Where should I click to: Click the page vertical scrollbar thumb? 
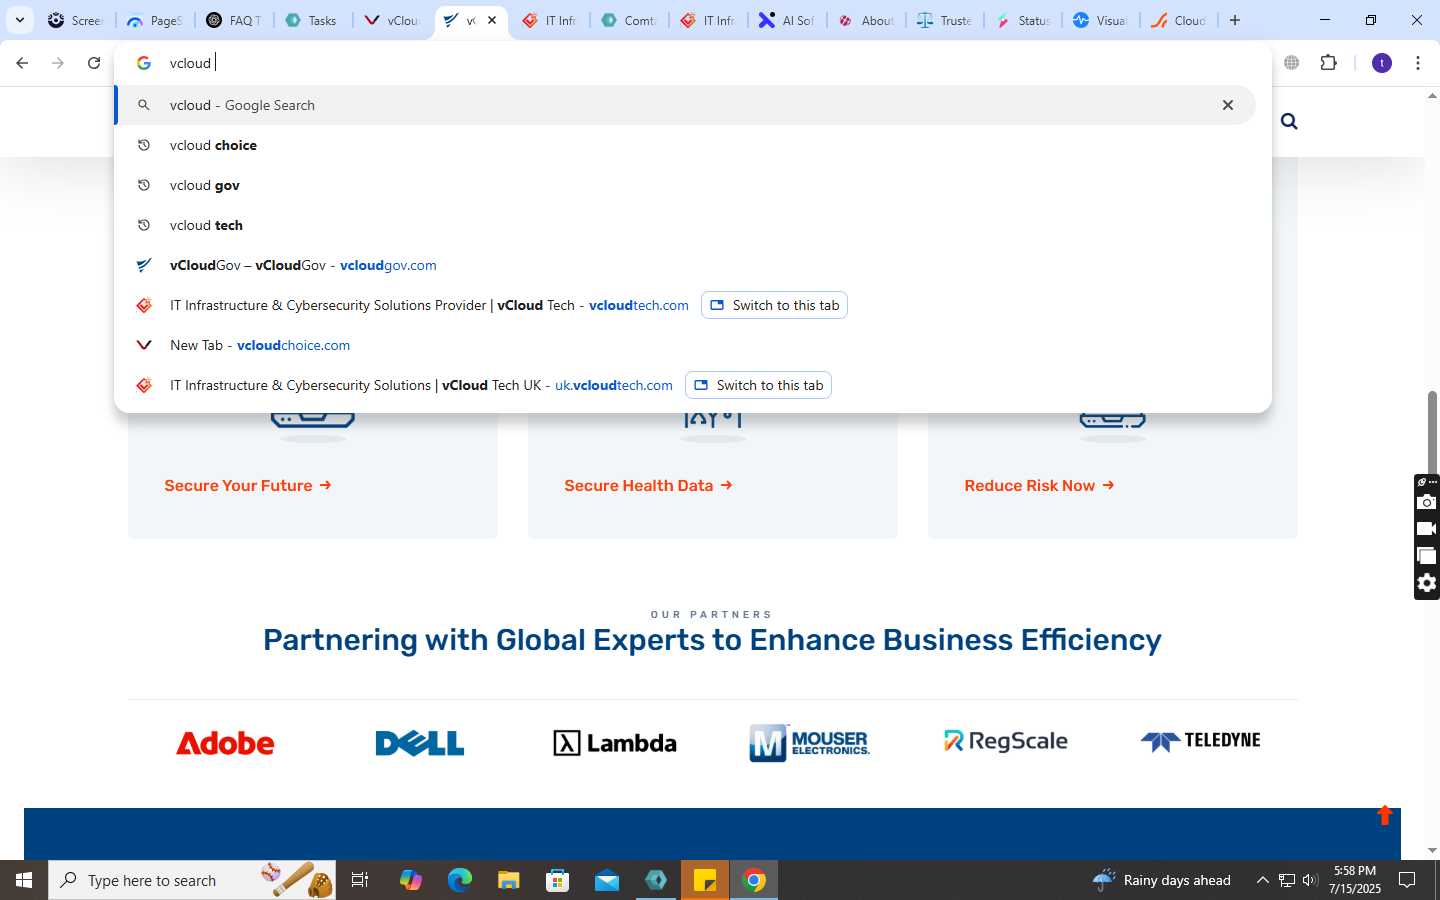1432,432
